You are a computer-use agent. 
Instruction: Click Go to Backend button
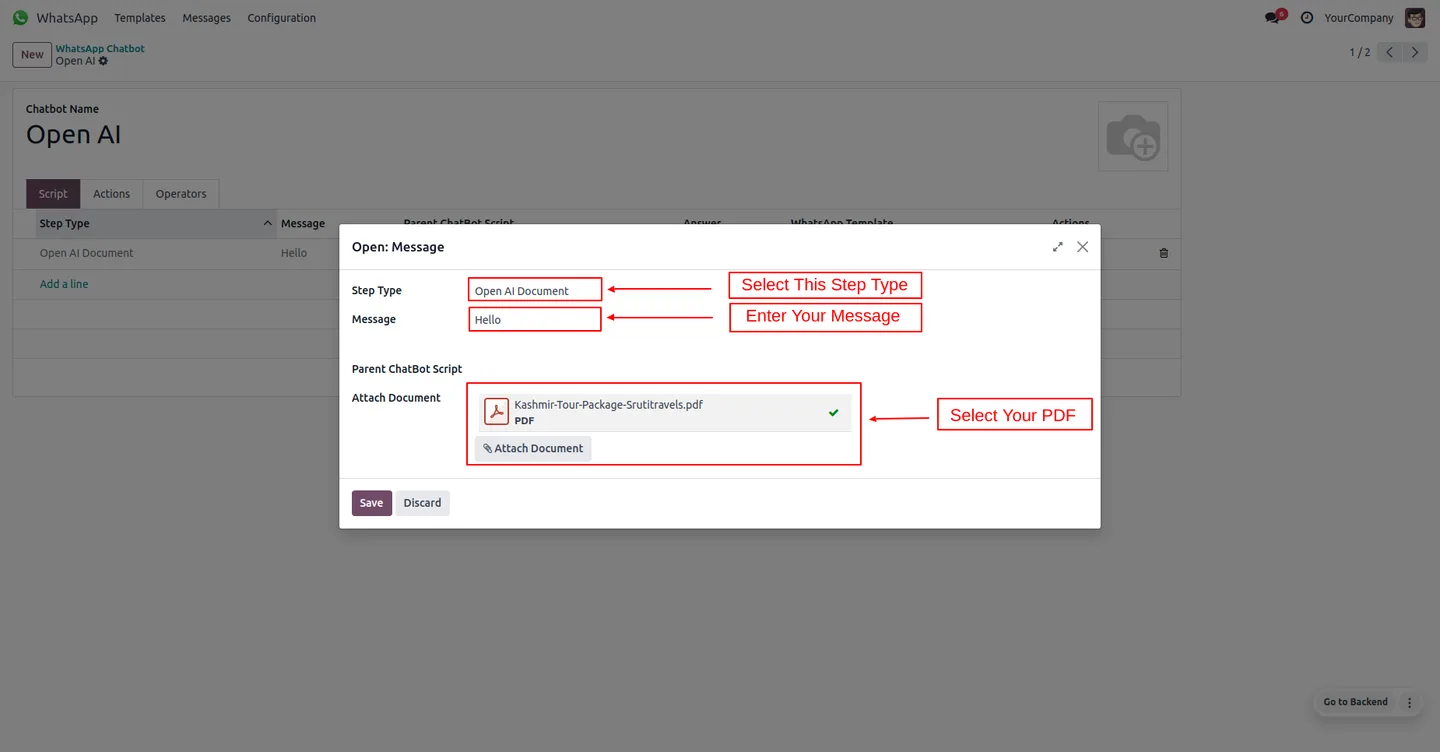pyautogui.click(x=1355, y=702)
